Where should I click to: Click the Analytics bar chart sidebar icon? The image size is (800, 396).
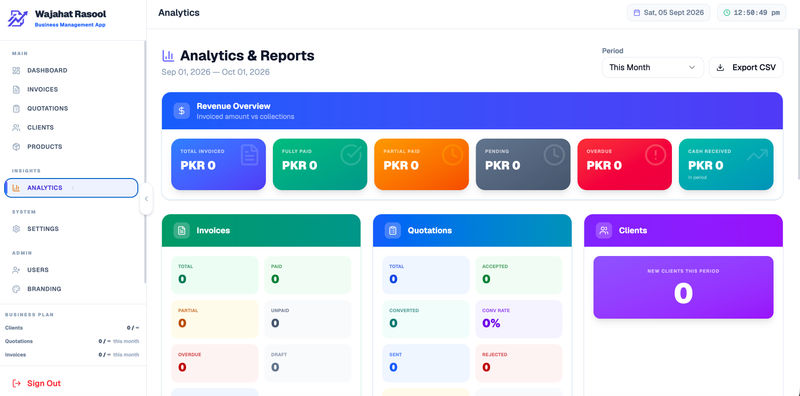point(16,188)
